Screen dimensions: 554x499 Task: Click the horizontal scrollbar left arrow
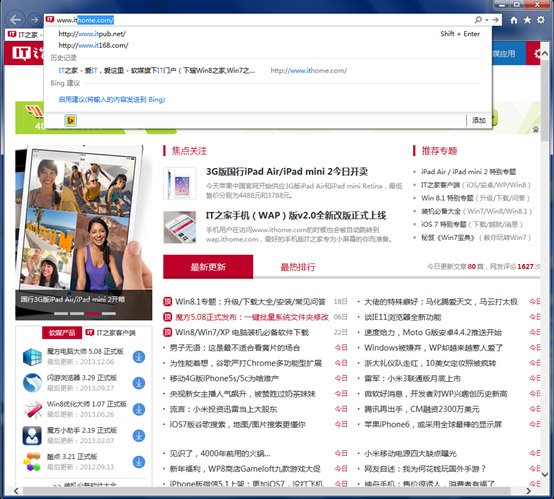click(16, 491)
